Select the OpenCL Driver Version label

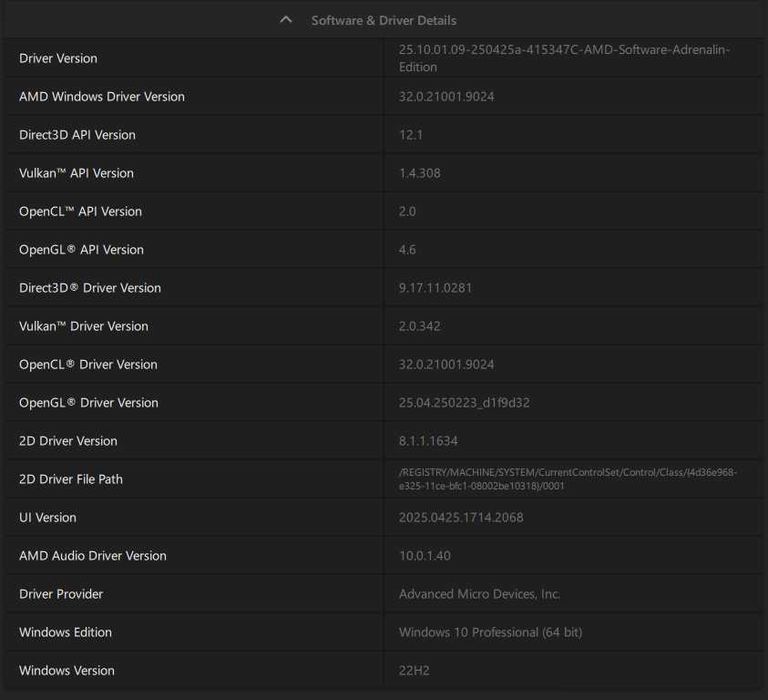point(88,364)
